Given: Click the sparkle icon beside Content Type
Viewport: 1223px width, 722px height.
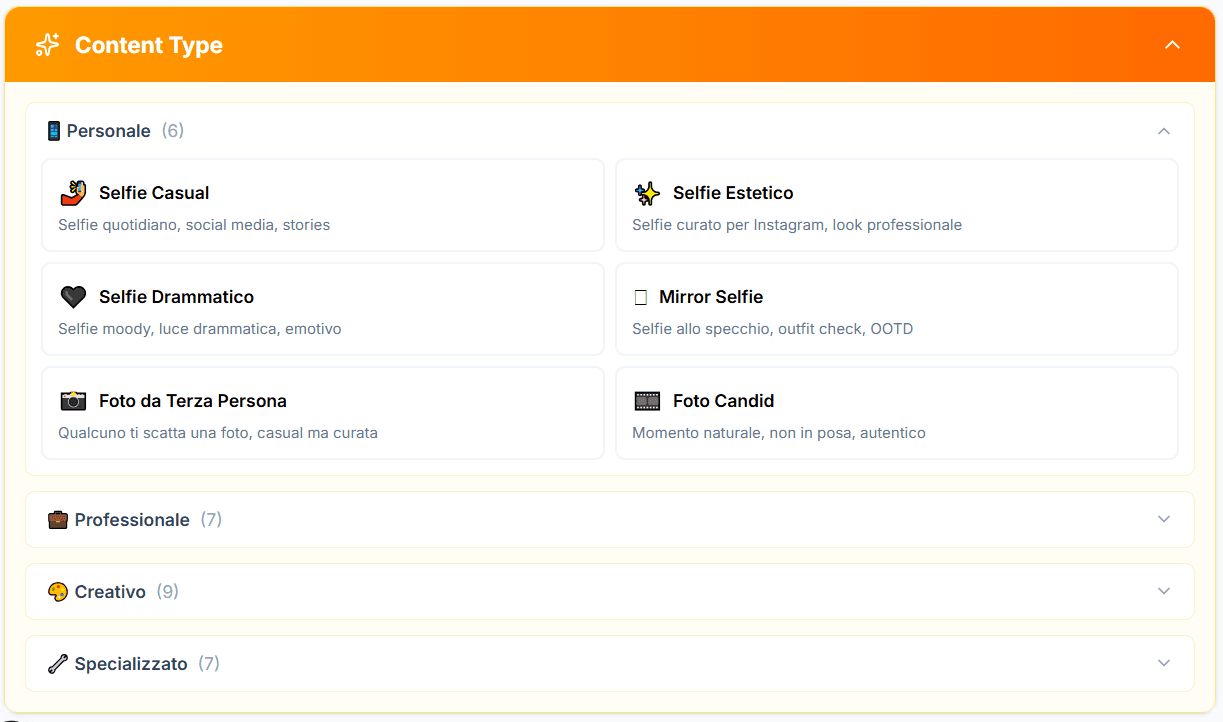Looking at the screenshot, I should 47,45.
